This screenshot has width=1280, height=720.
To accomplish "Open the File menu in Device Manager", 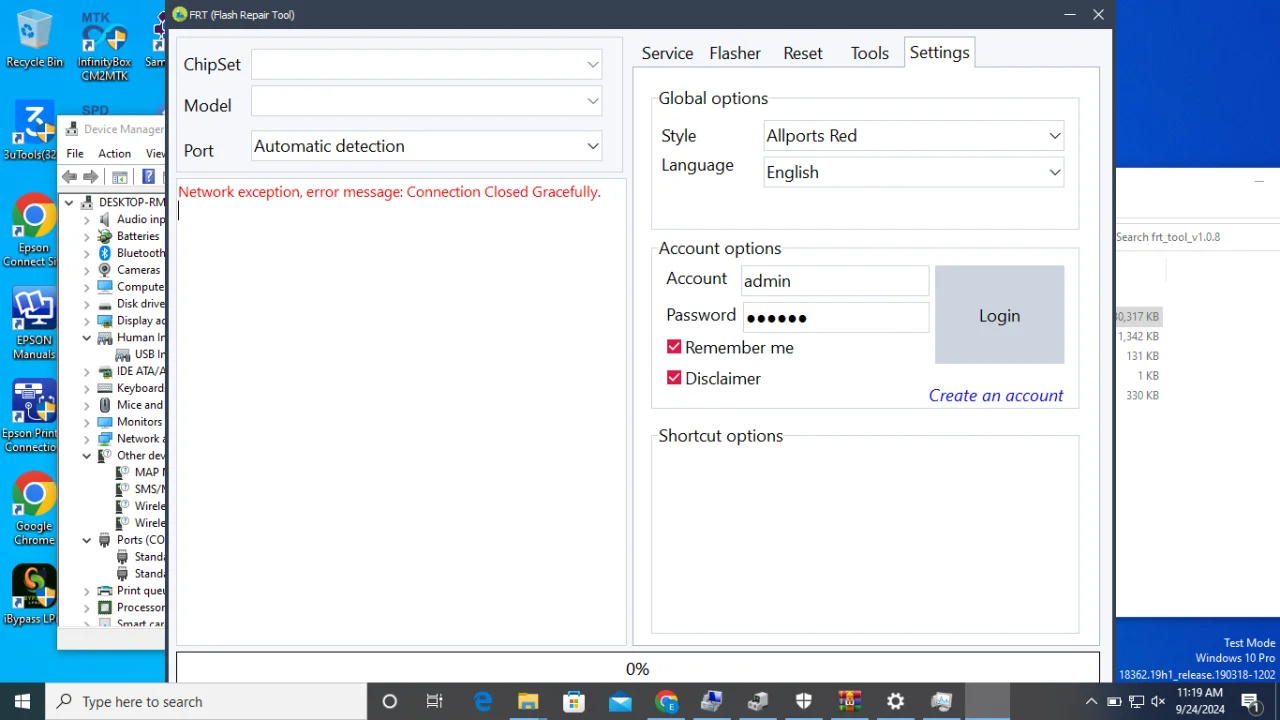I will (x=75, y=153).
